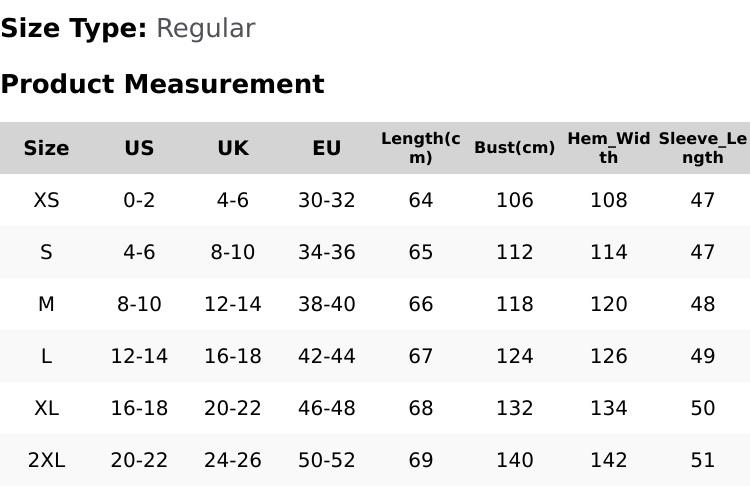Select the UK 8-10 cell
This screenshot has height=486, width=750.
coord(233,252)
